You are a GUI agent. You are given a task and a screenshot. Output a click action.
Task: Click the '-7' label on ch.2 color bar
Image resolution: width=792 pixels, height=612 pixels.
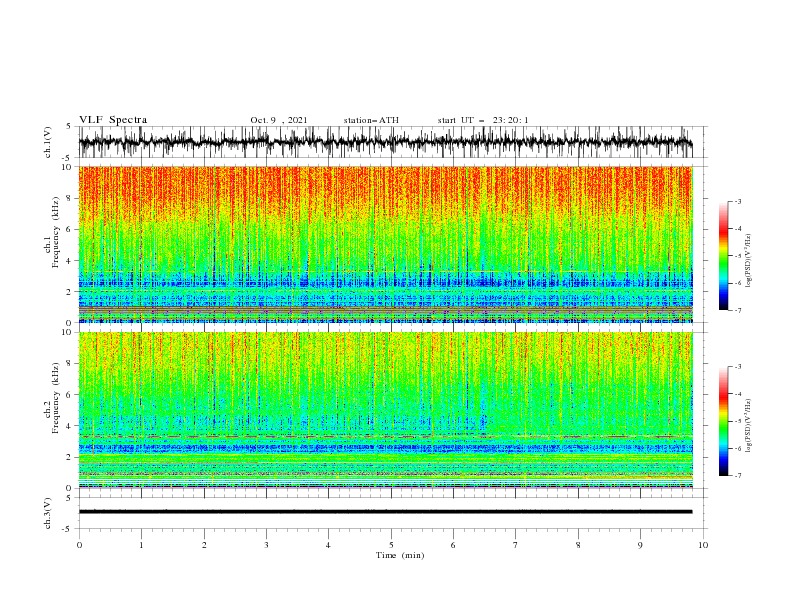737,476
